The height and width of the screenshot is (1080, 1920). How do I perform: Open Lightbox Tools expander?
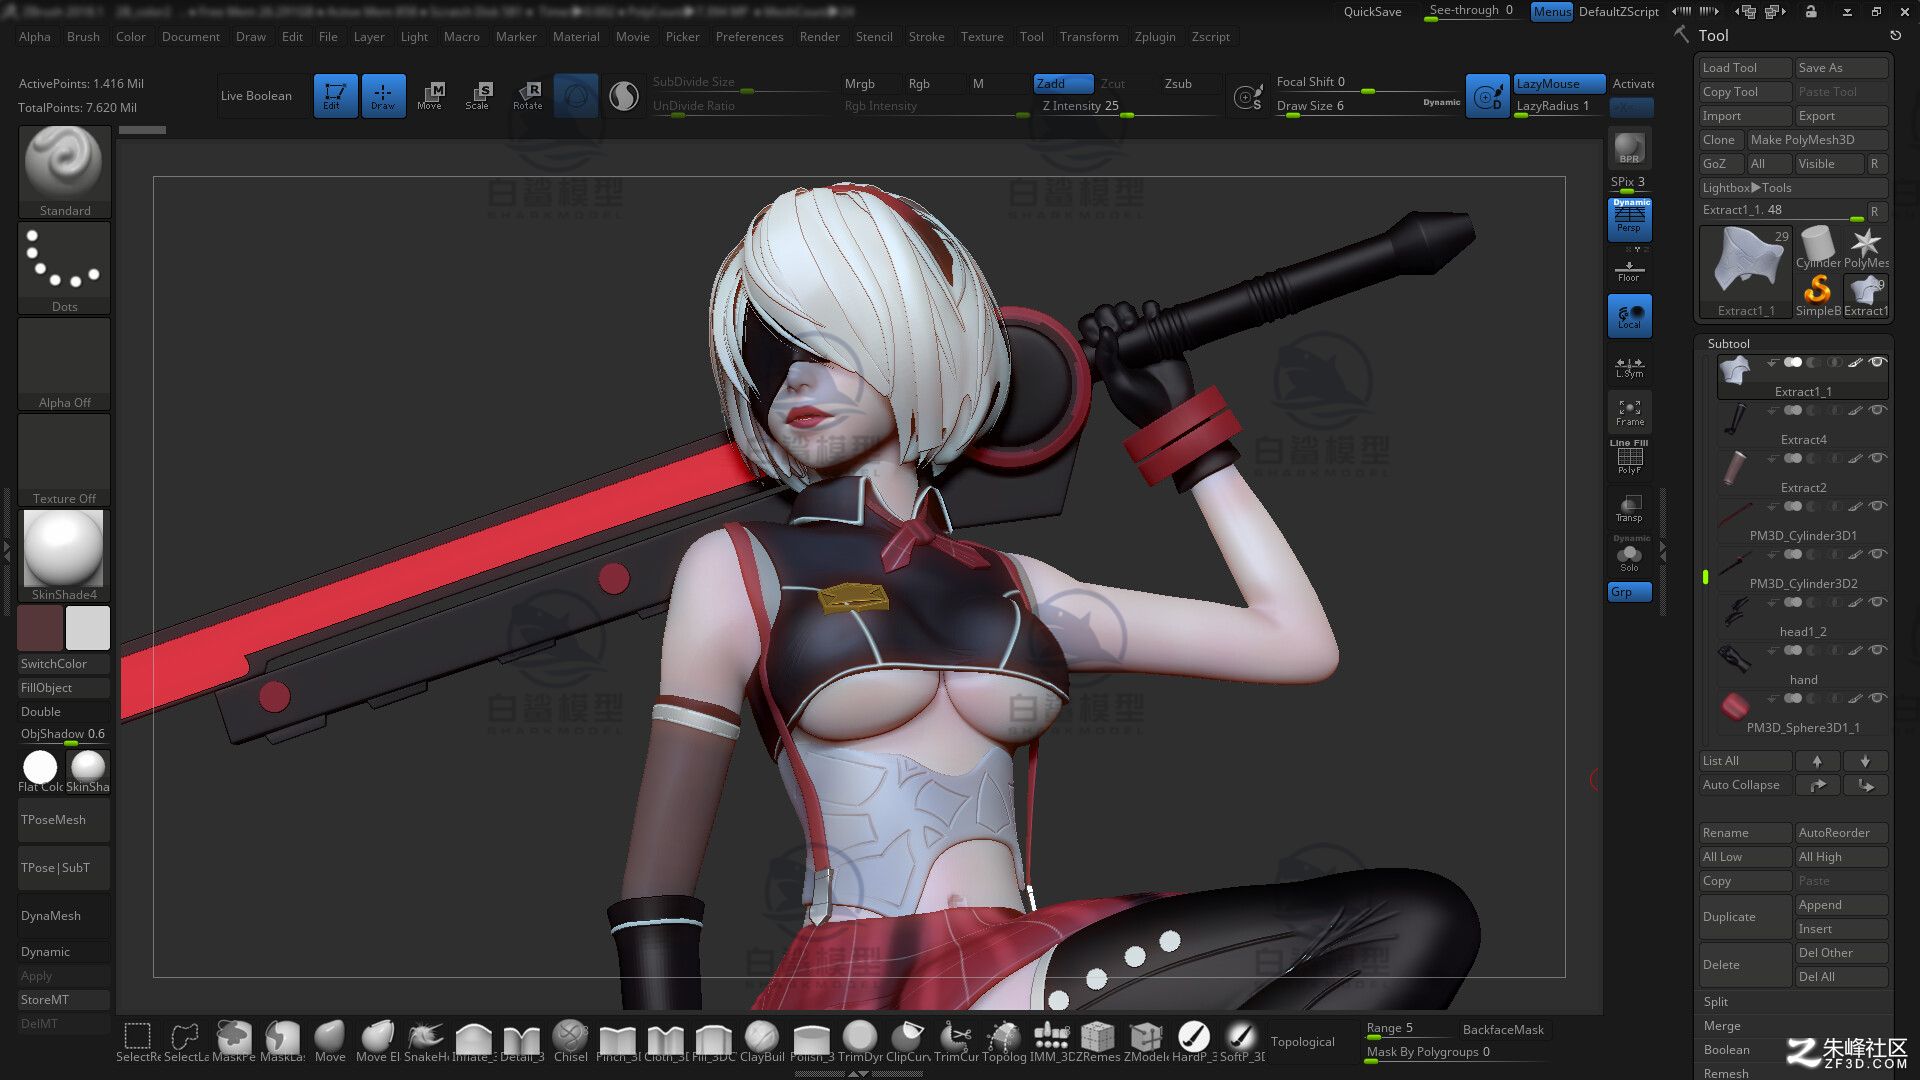coord(1793,188)
